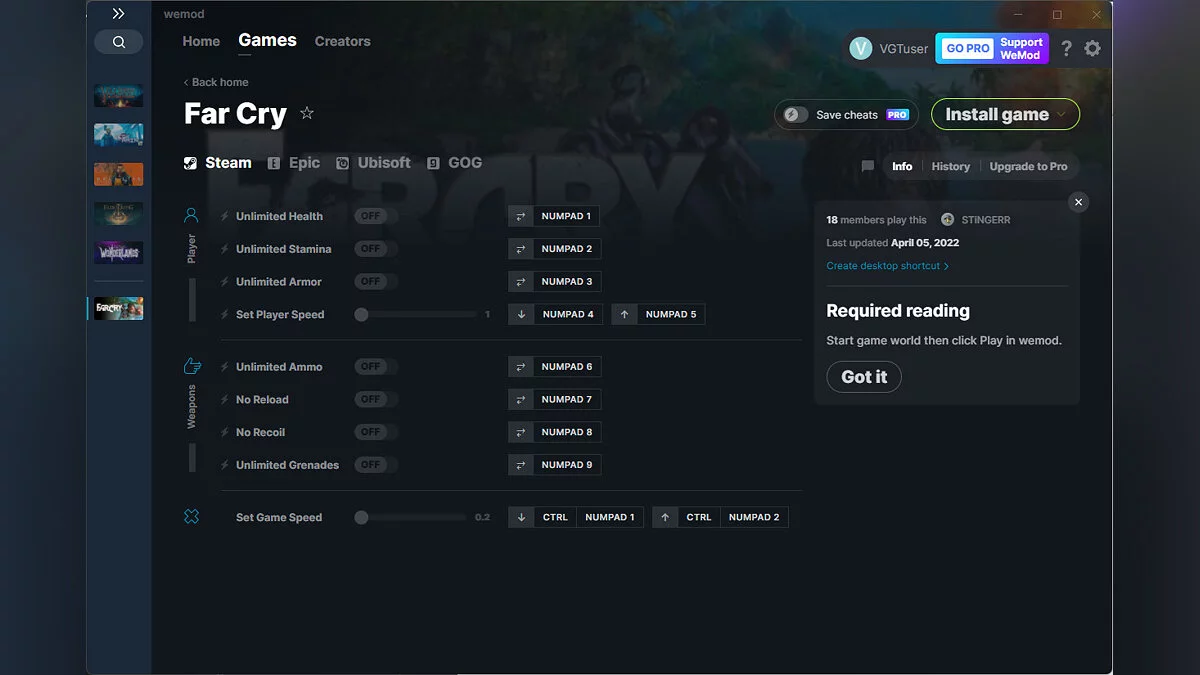Switch to the Creators tab
Screen dimensions: 1200x675
click(x=342, y=41)
